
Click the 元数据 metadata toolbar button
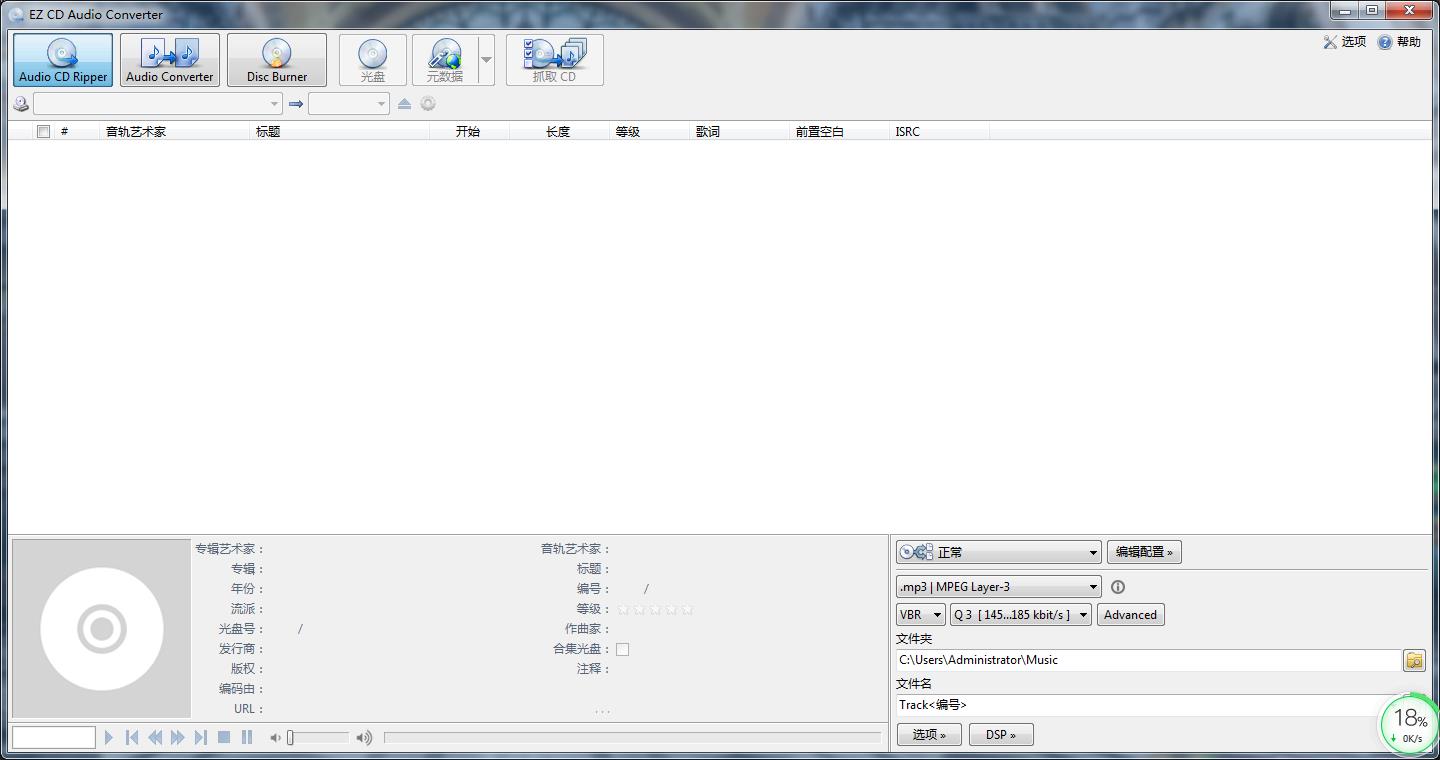[445, 60]
